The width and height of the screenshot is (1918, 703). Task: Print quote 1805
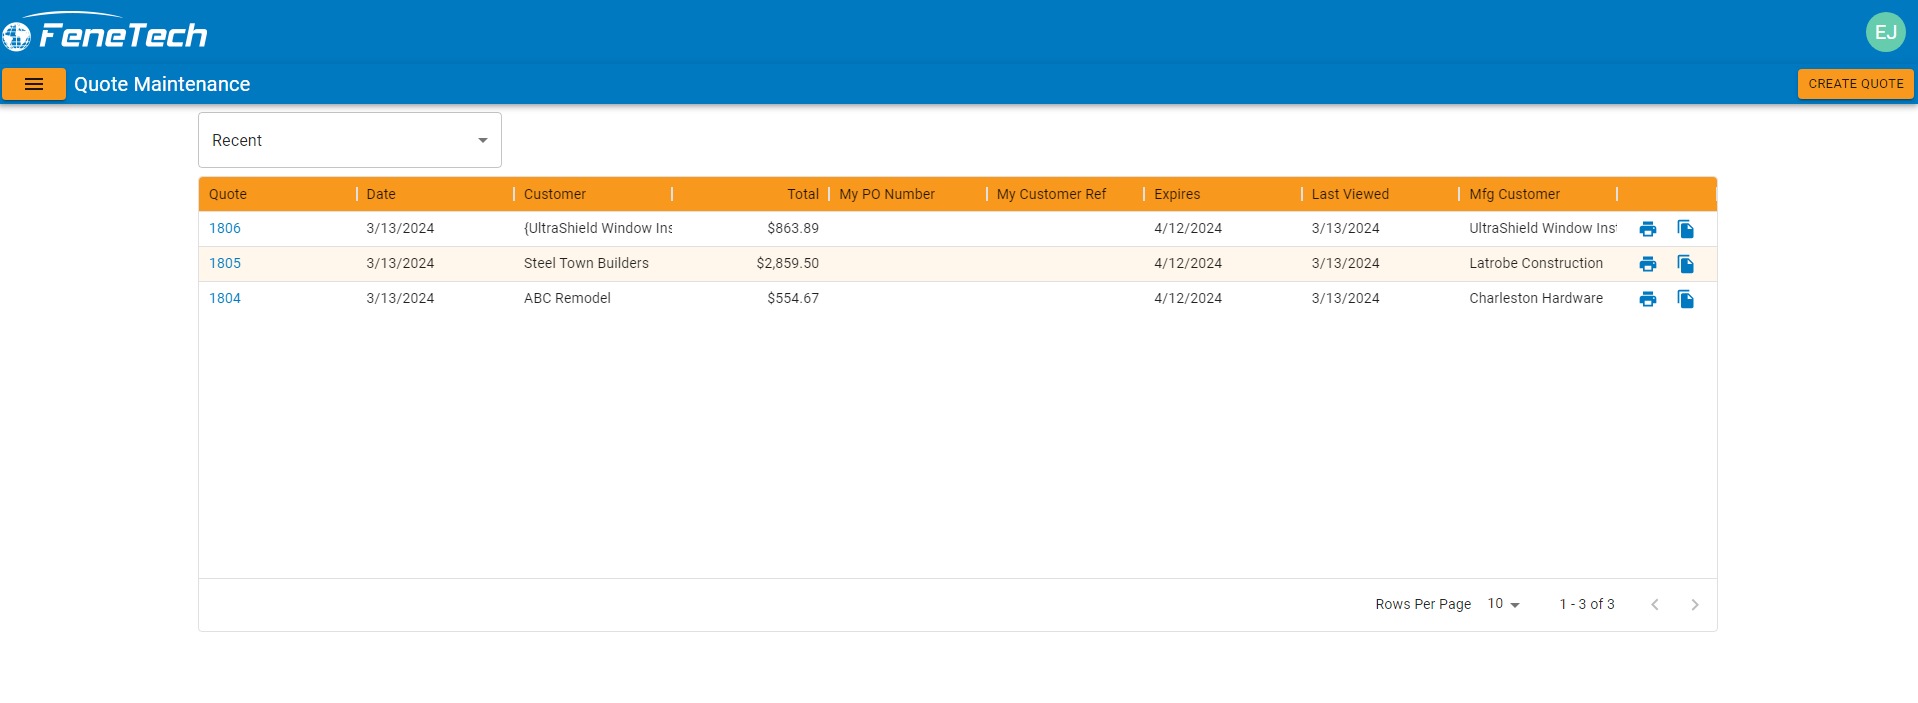[1647, 264]
